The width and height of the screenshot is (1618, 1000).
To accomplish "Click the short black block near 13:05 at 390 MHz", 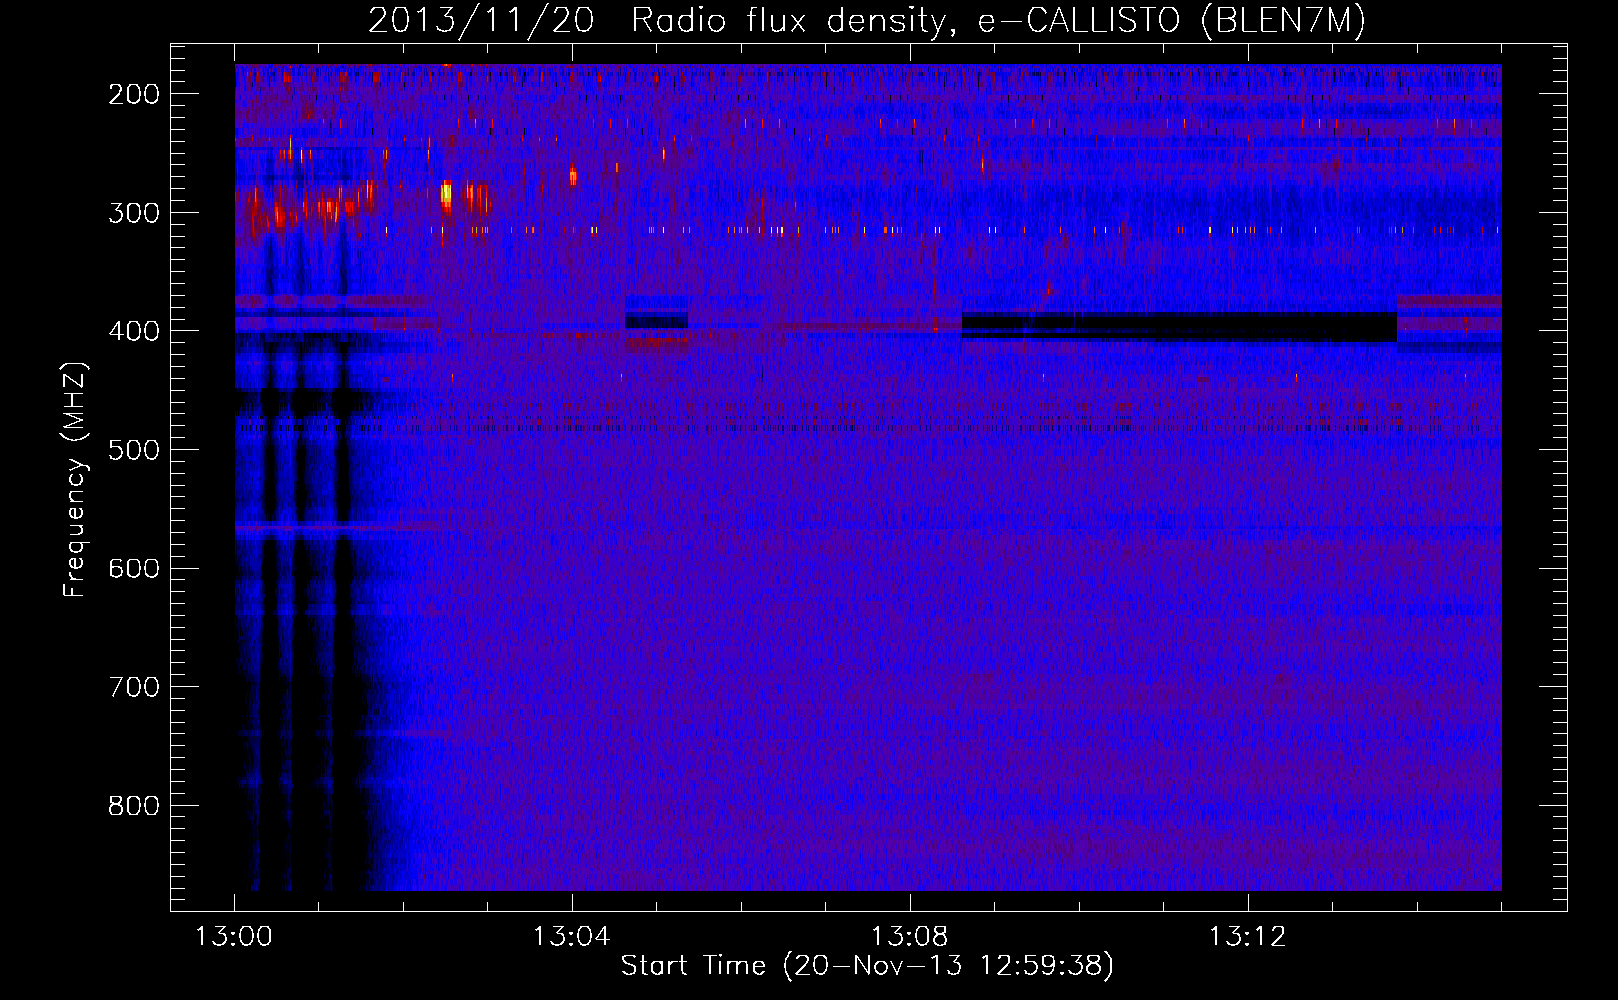I will pyautogui.click(x=656, y=320).
